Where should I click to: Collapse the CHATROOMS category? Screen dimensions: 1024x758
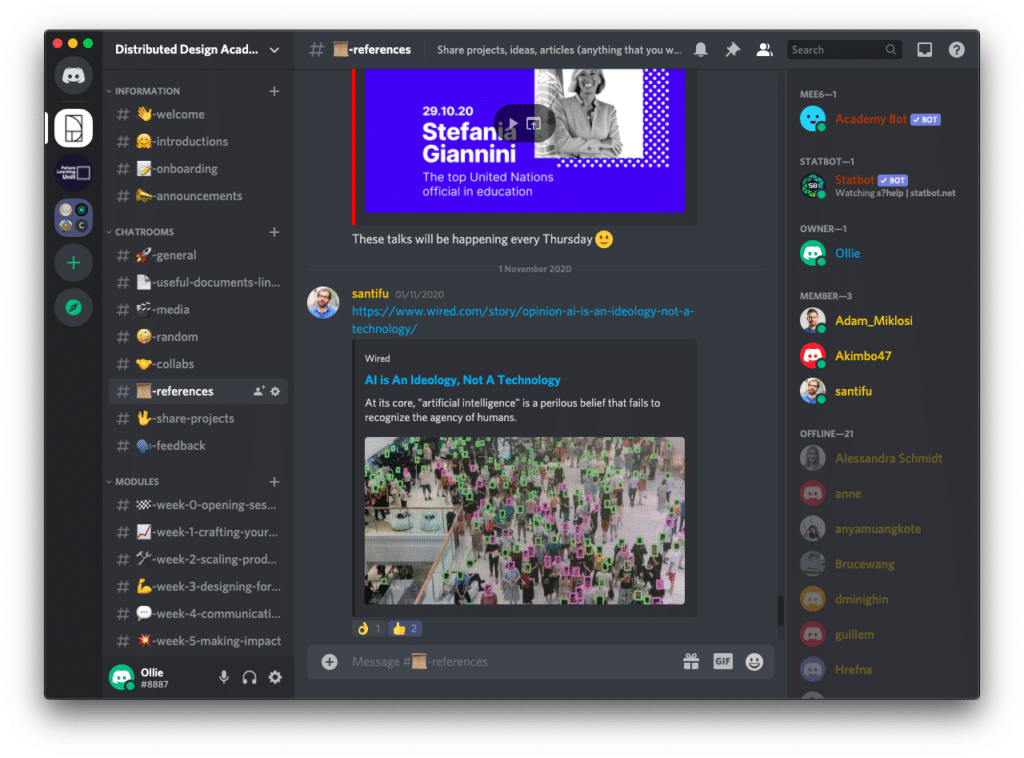point(144,232)
